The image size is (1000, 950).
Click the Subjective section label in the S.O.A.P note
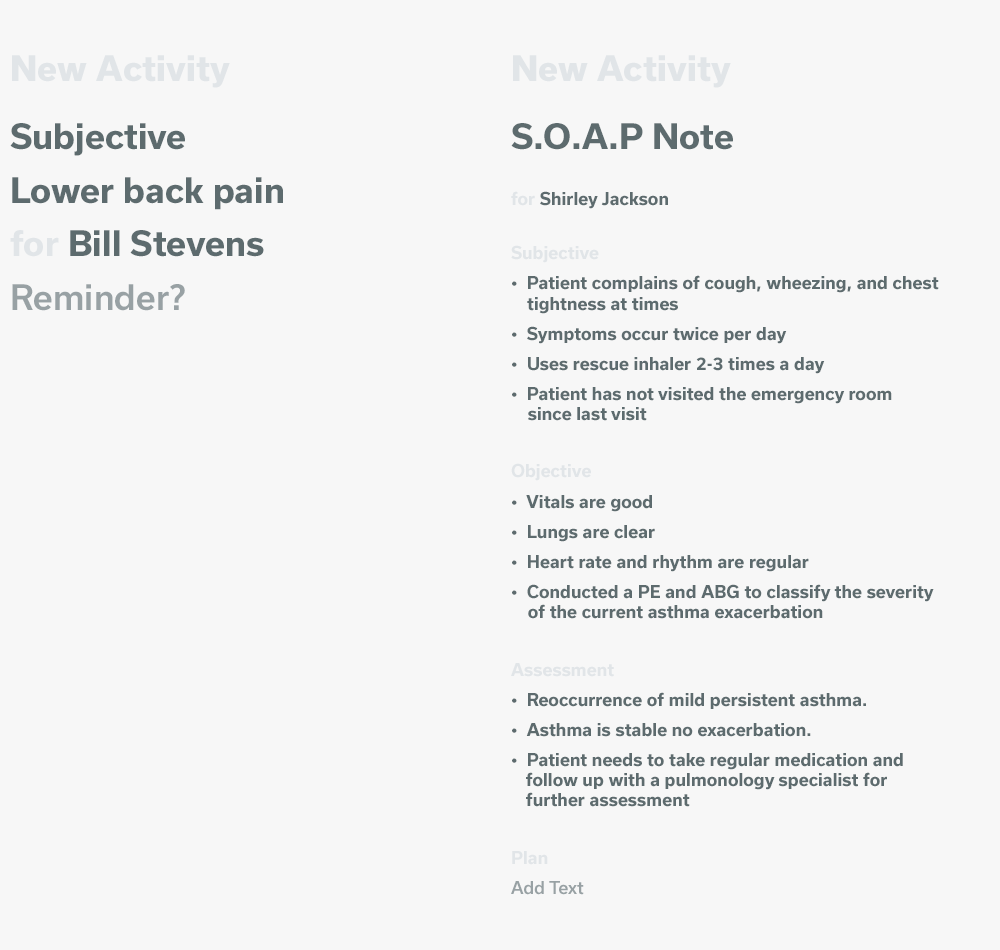(x=555, y=253)
